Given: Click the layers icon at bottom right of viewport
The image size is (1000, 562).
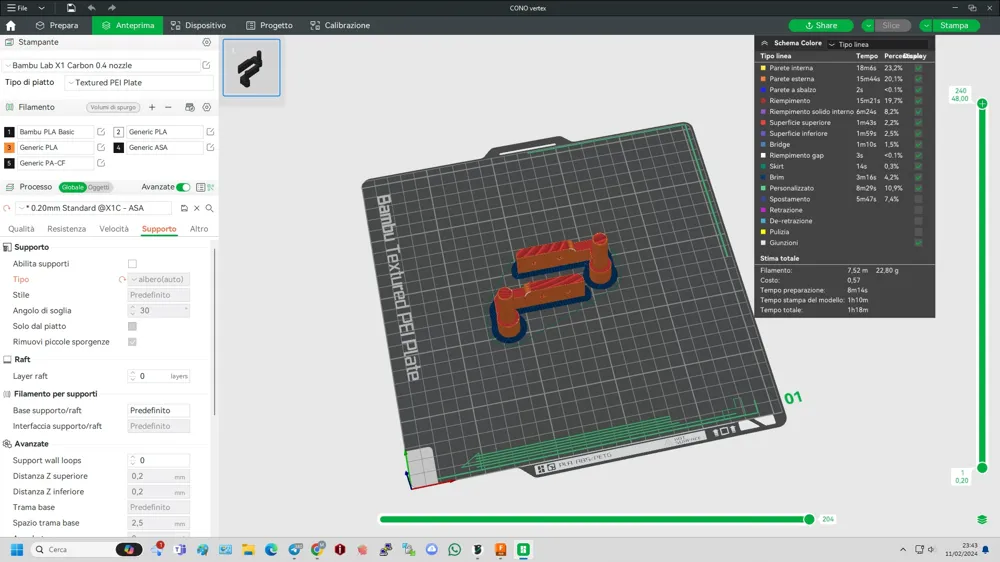Looking at the screenshot, I should (982, 520).
